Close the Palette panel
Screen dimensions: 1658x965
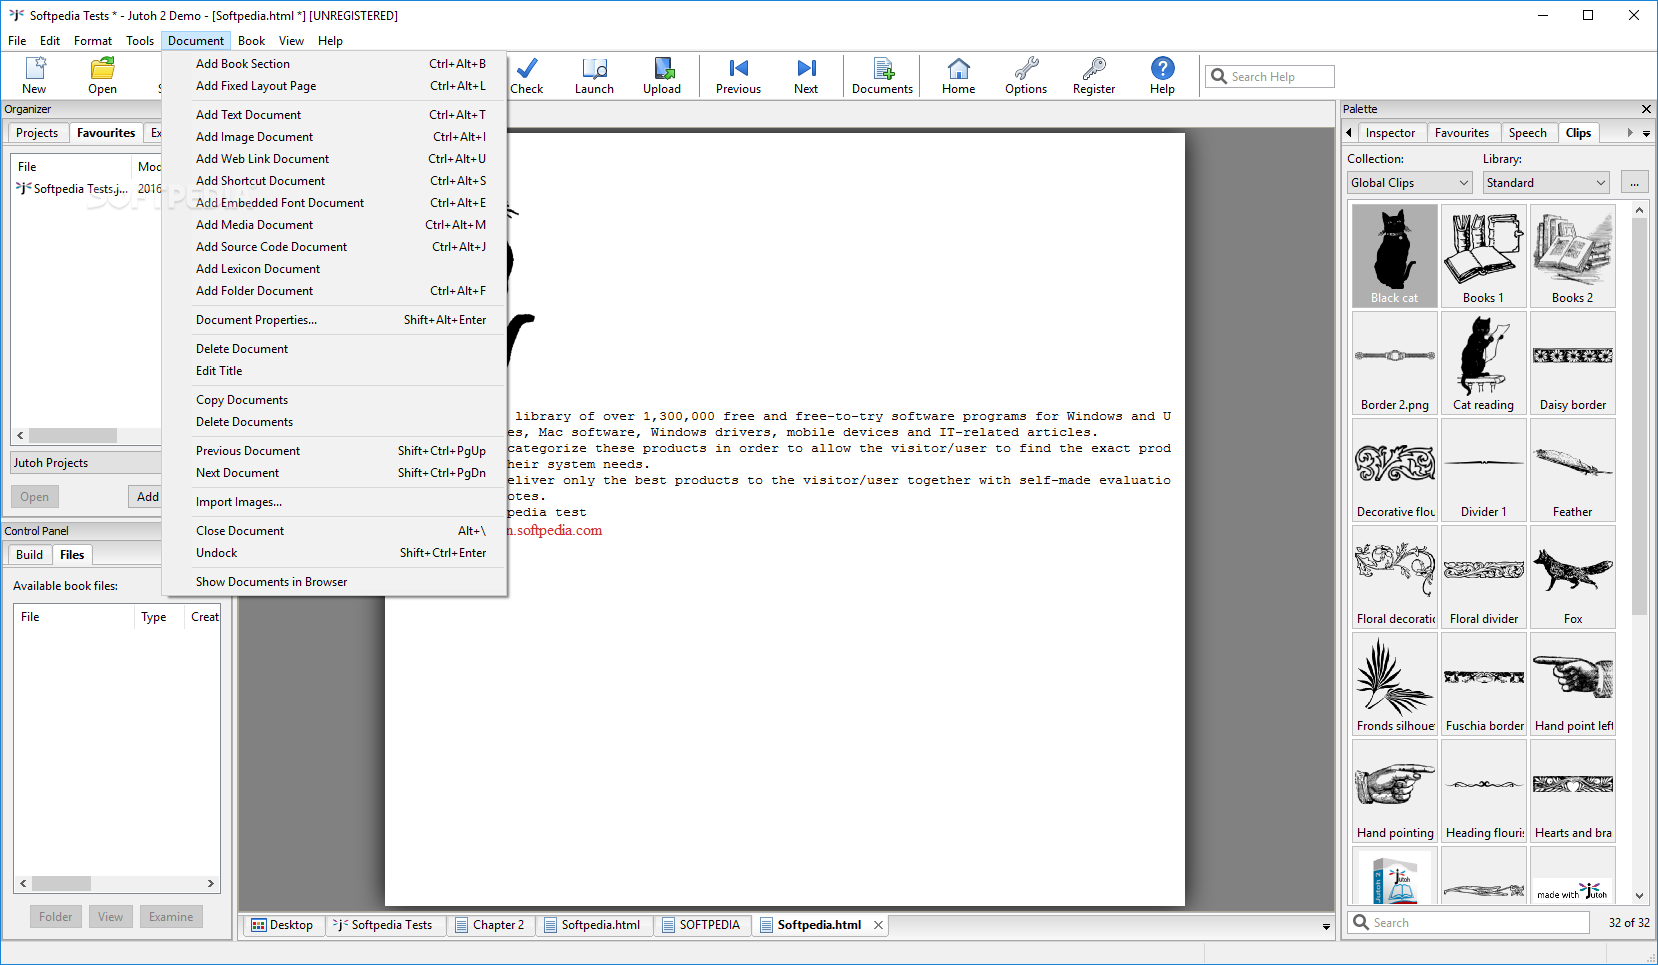pyautogui.click(x=1646, y=109)
